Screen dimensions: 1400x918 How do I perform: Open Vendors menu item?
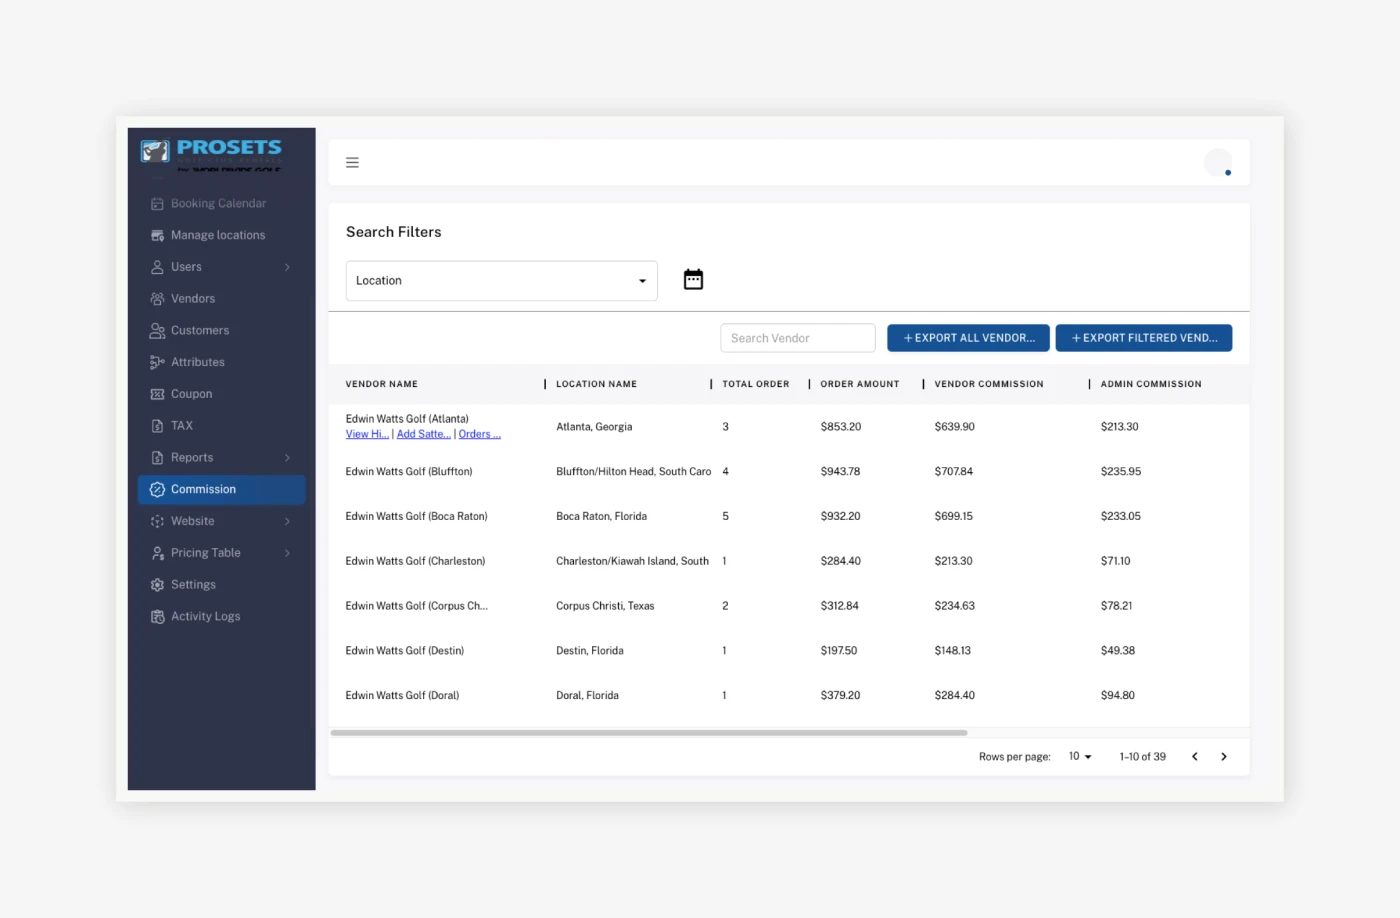pyautogui.click(x=193, y=299)
